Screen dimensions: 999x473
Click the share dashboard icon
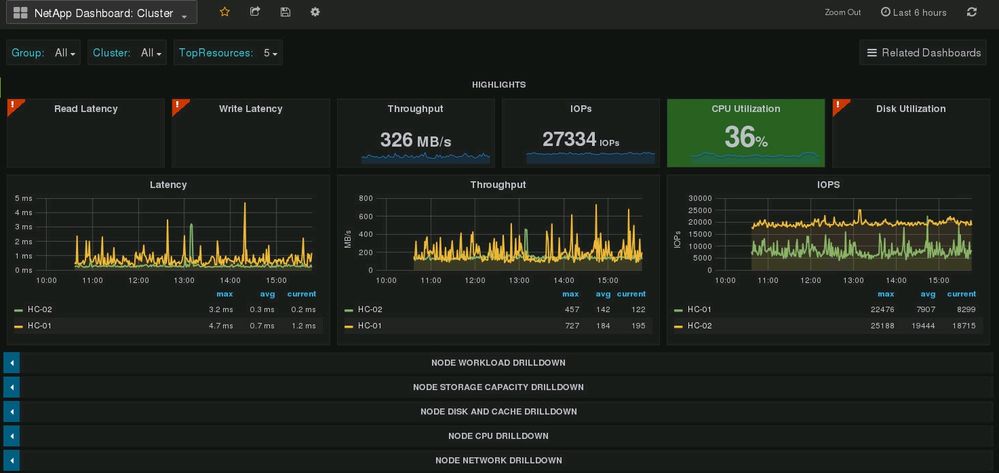255,12
